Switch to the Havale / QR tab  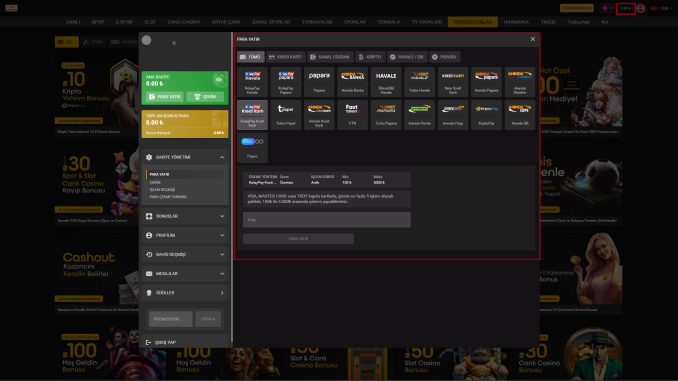pyautogui.click(x=407, y=57)
